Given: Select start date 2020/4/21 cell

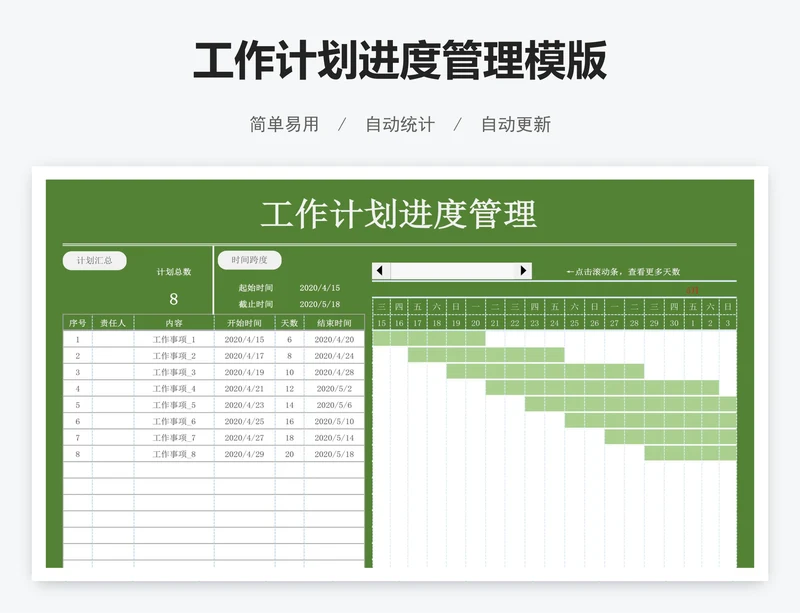Looking at the screenshot, I should pyautogui.click(x=244, y=388).
